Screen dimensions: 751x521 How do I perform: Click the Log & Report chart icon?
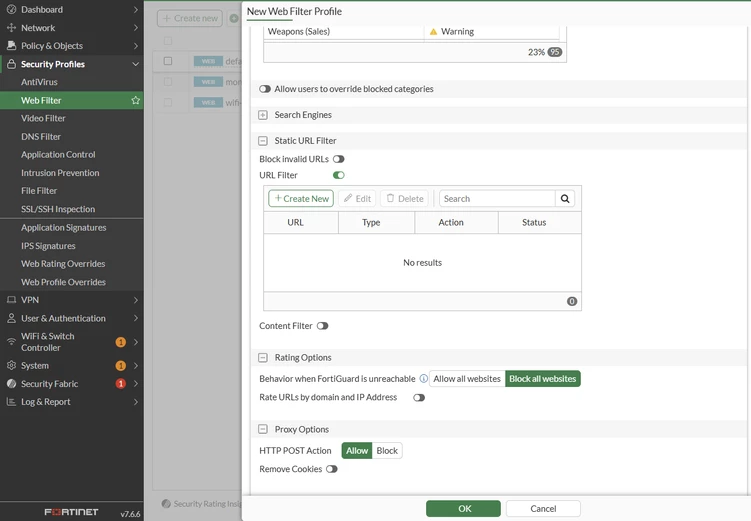[x=11, y=402]
